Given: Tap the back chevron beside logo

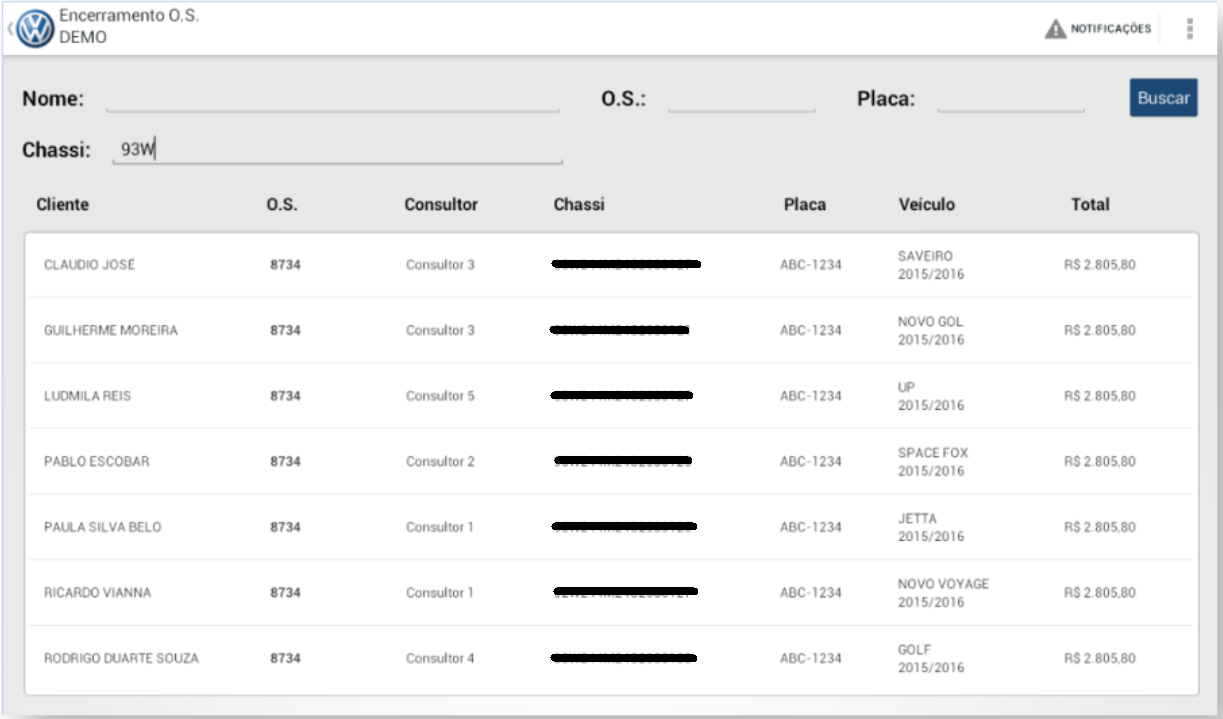Looking at the screenshot, I should [x=10, y=29].
